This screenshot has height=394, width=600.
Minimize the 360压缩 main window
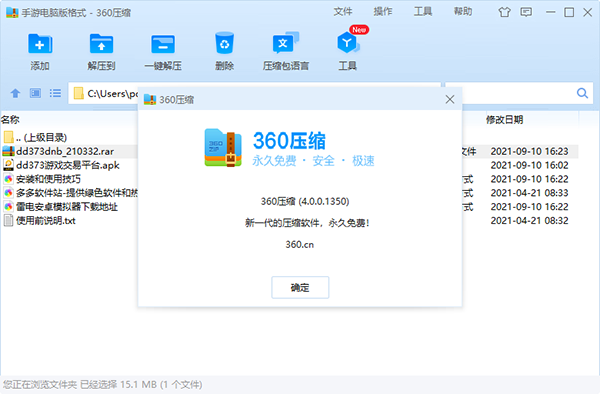pos(550,12)
